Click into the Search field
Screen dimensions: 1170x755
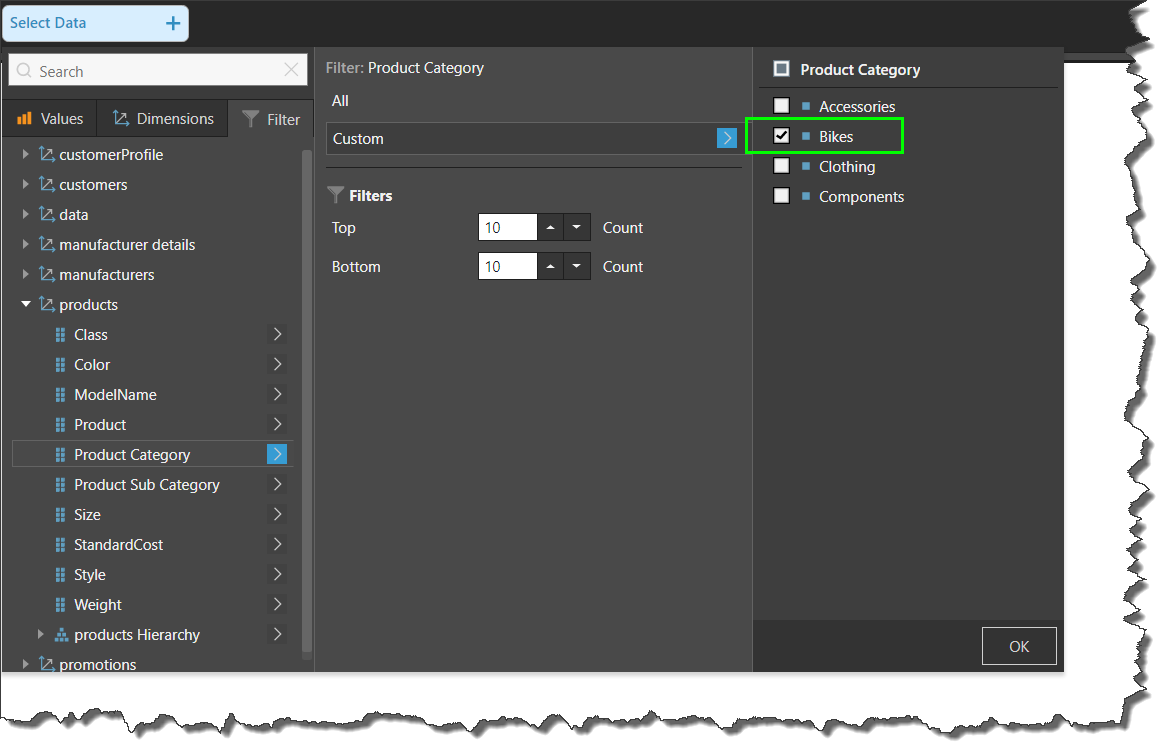158,71
